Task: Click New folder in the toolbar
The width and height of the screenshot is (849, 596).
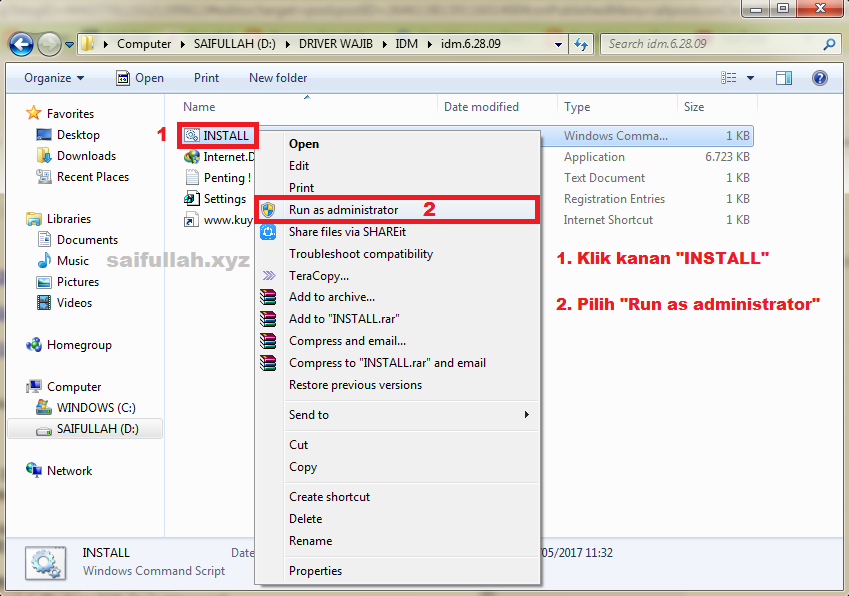Action: (x=278, y=78)
